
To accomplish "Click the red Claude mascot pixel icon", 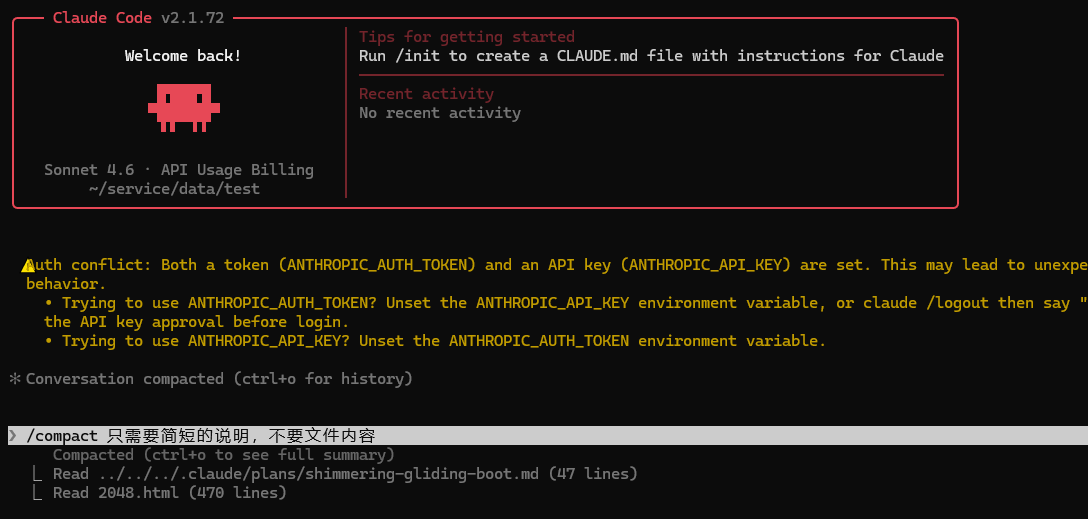I will click(x=183, y=108).
